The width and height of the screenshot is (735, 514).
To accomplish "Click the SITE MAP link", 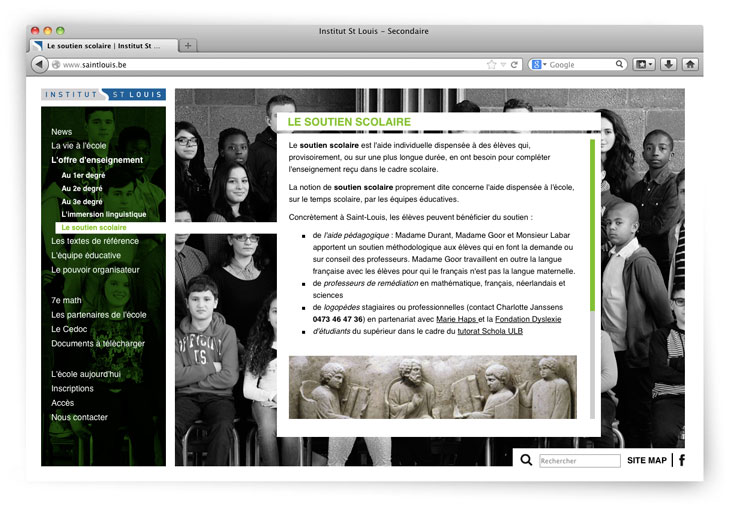I will (646, 461).
